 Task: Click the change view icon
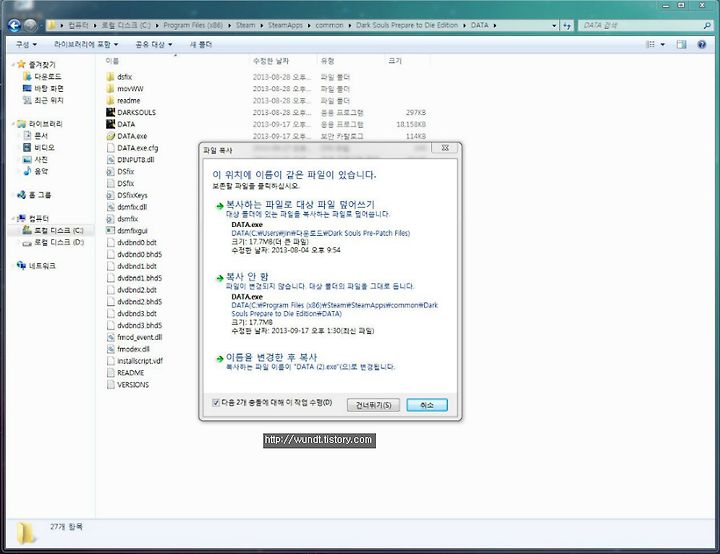point(651,44)
